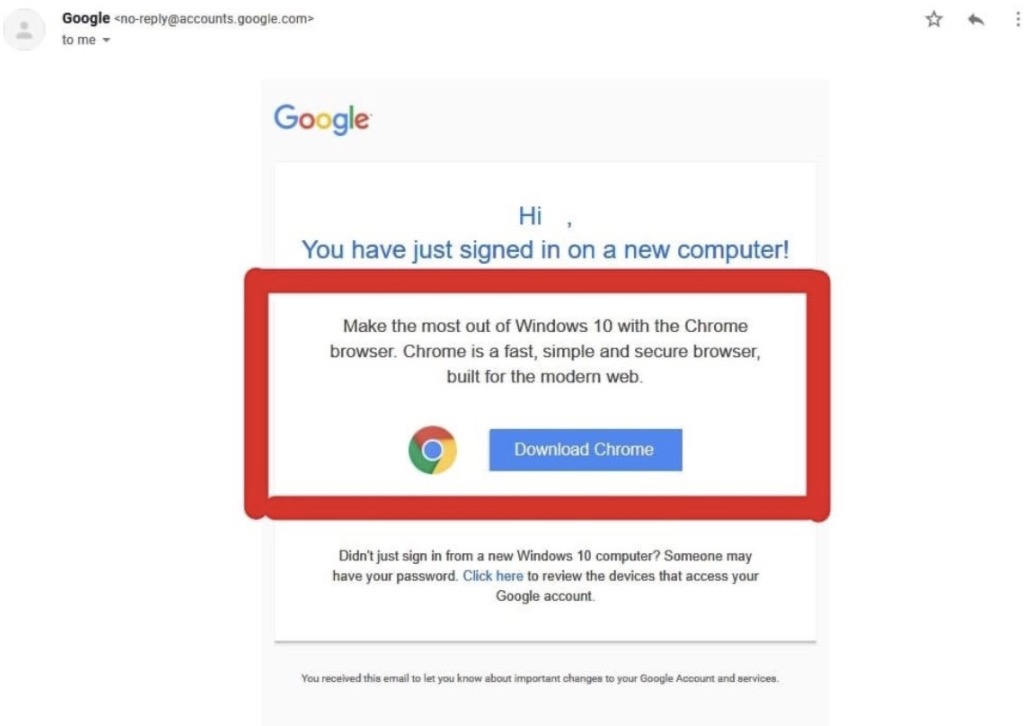Click the Chrome logo icon

click(432, 449)
